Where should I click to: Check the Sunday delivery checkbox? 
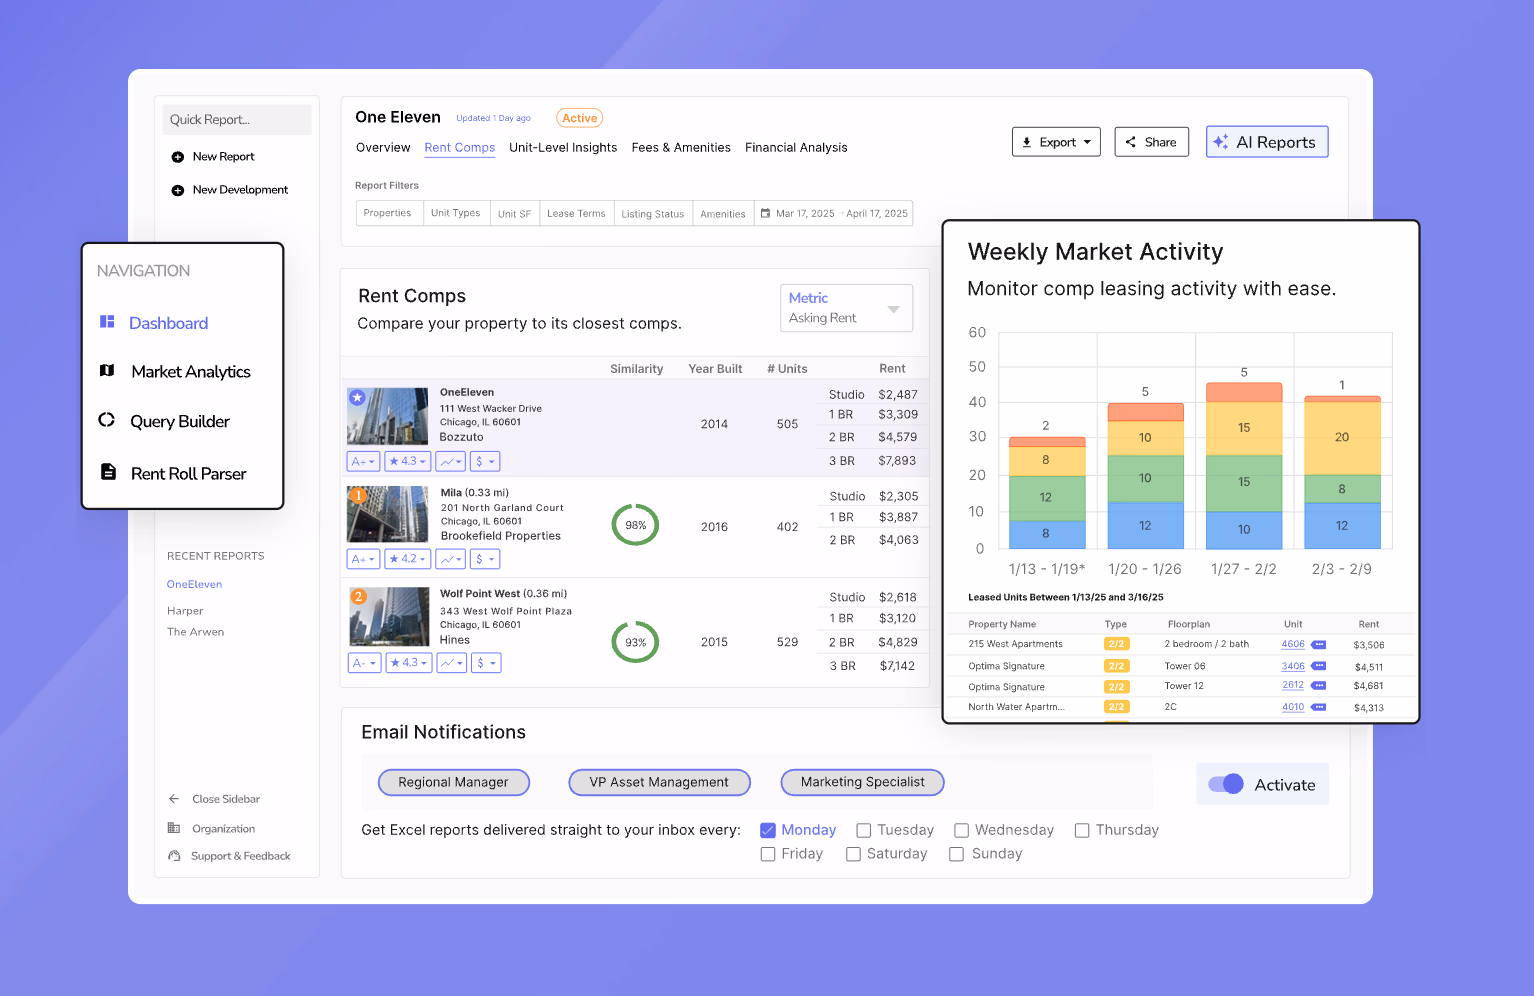pyautogui.click(x=957, y=854)
